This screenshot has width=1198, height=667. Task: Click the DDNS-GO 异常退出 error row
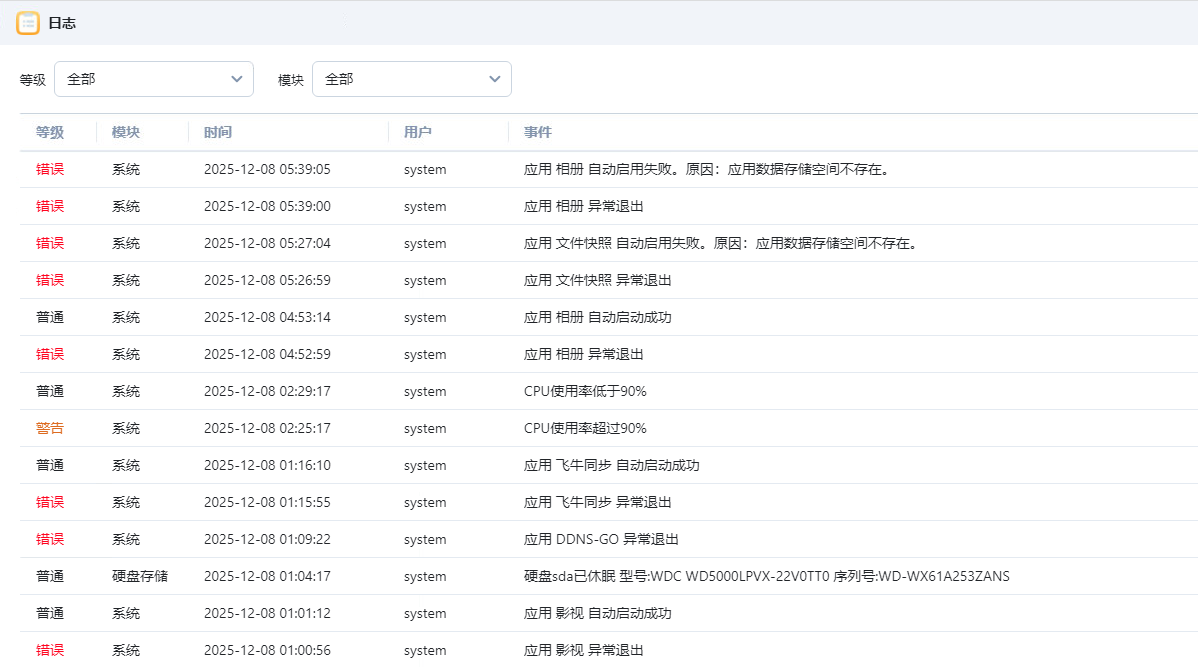(601, 539)
